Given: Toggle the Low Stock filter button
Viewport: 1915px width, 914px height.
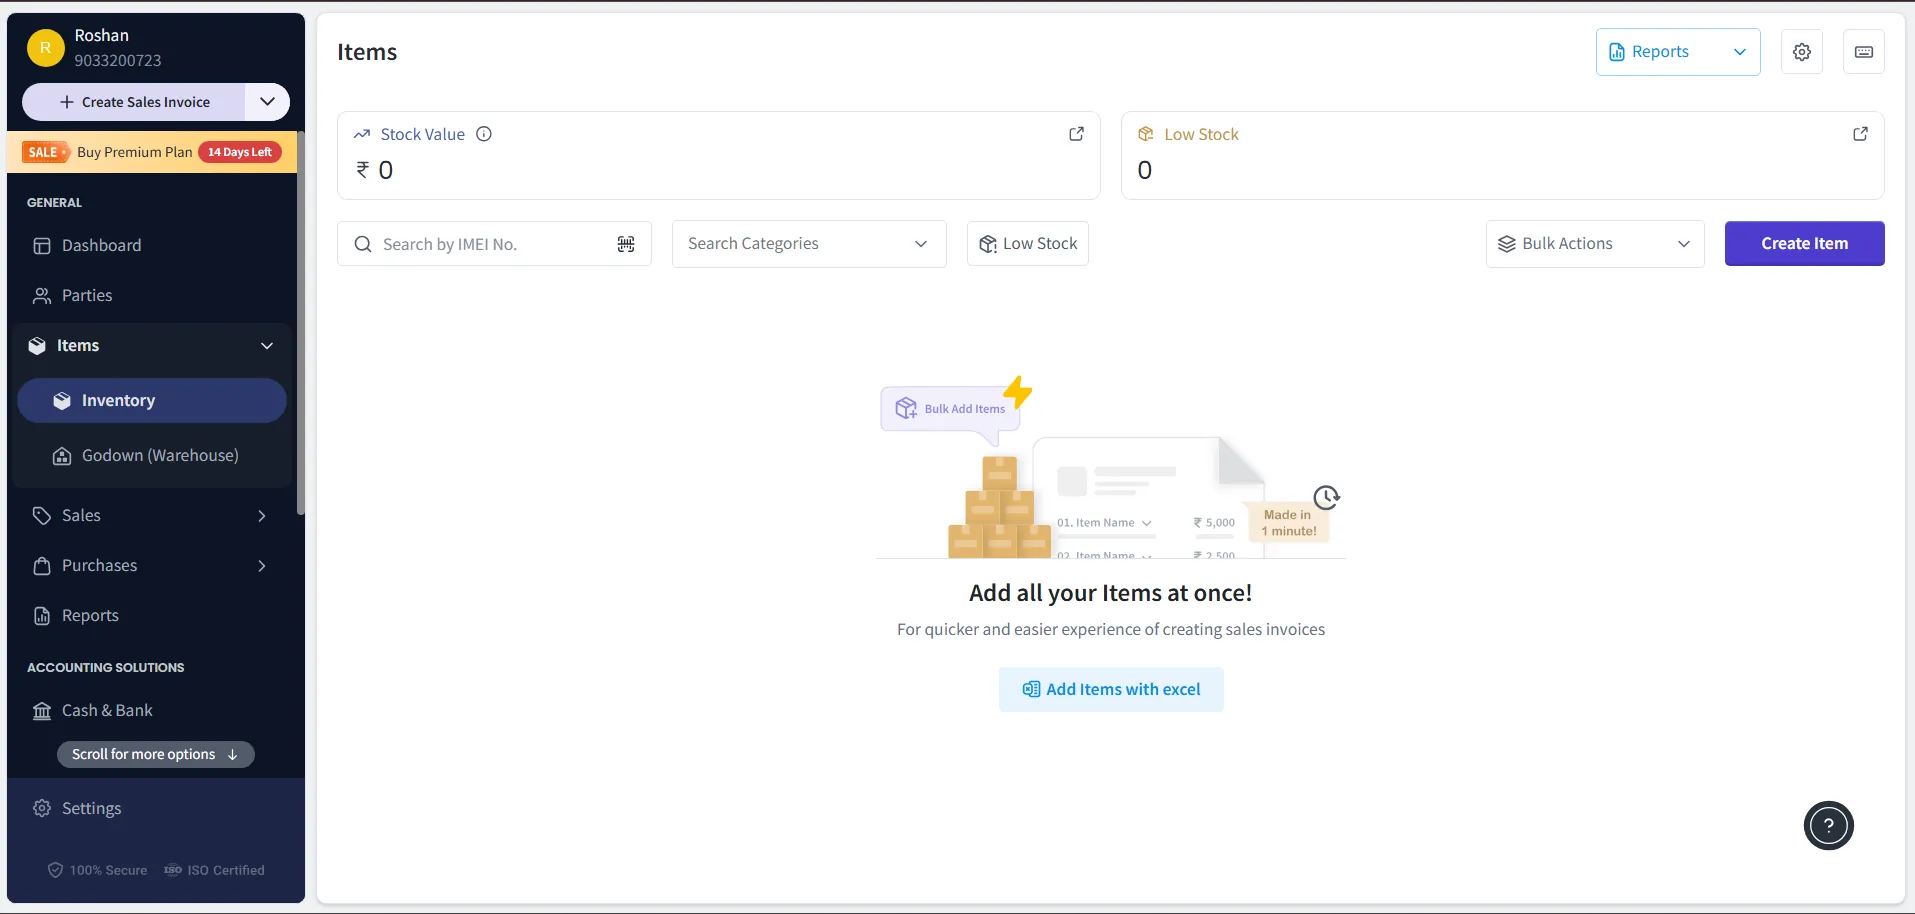Looking at the screenshot, I should (x=1028, y=244).
